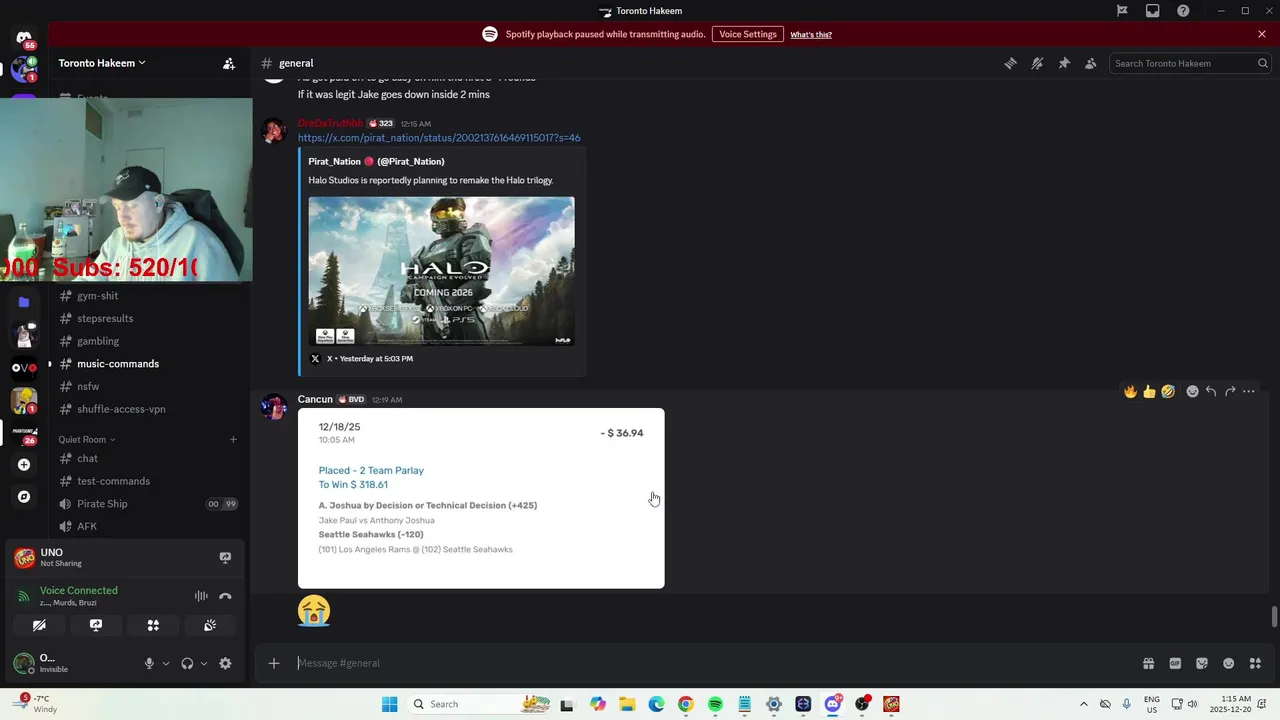Click the chat scrollbar thumb
Viewport: 1280px width, 720px height.
(1274, 616)
